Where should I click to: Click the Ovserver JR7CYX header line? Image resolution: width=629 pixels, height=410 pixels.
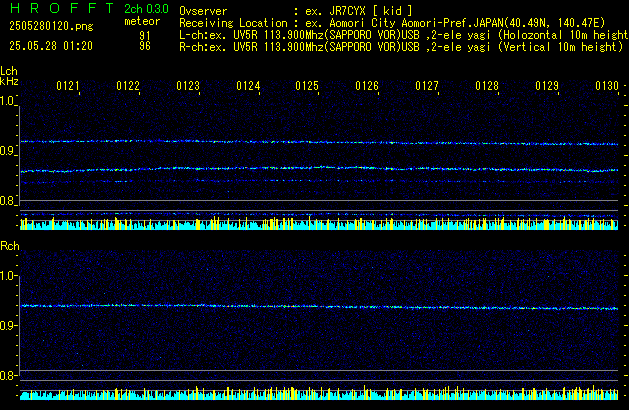(x=296, y=11)
